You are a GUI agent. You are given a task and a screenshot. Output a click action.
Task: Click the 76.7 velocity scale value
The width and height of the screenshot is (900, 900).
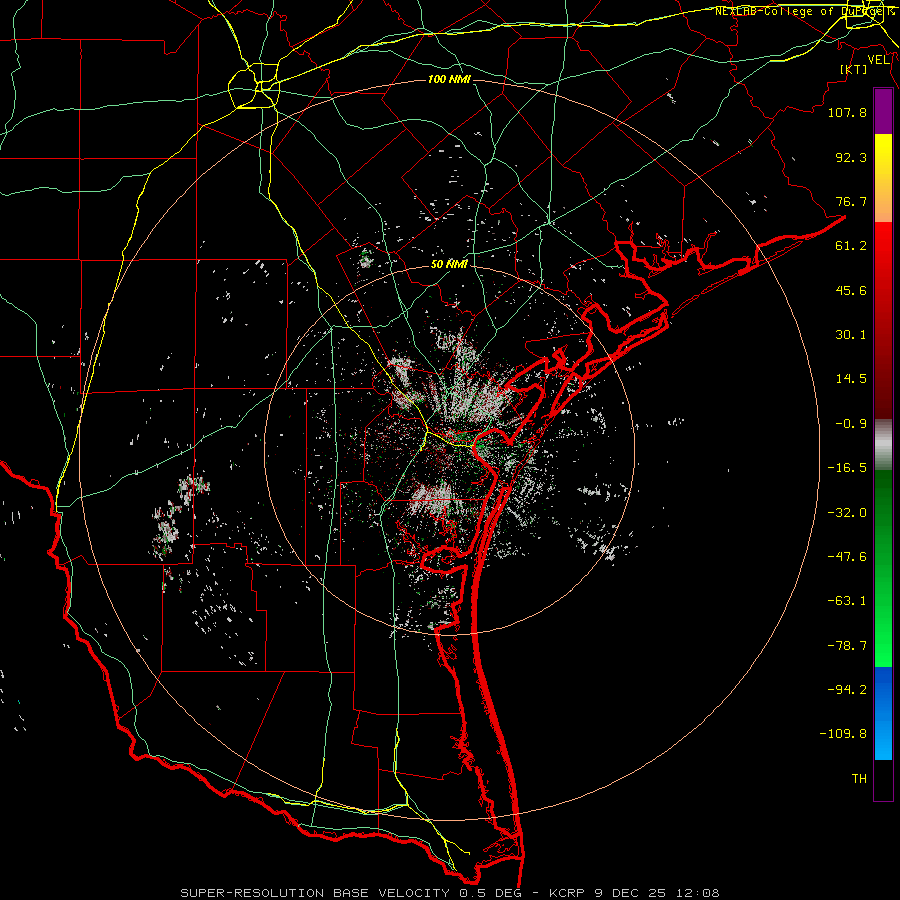pyautogui.click(x=851, y=201)
